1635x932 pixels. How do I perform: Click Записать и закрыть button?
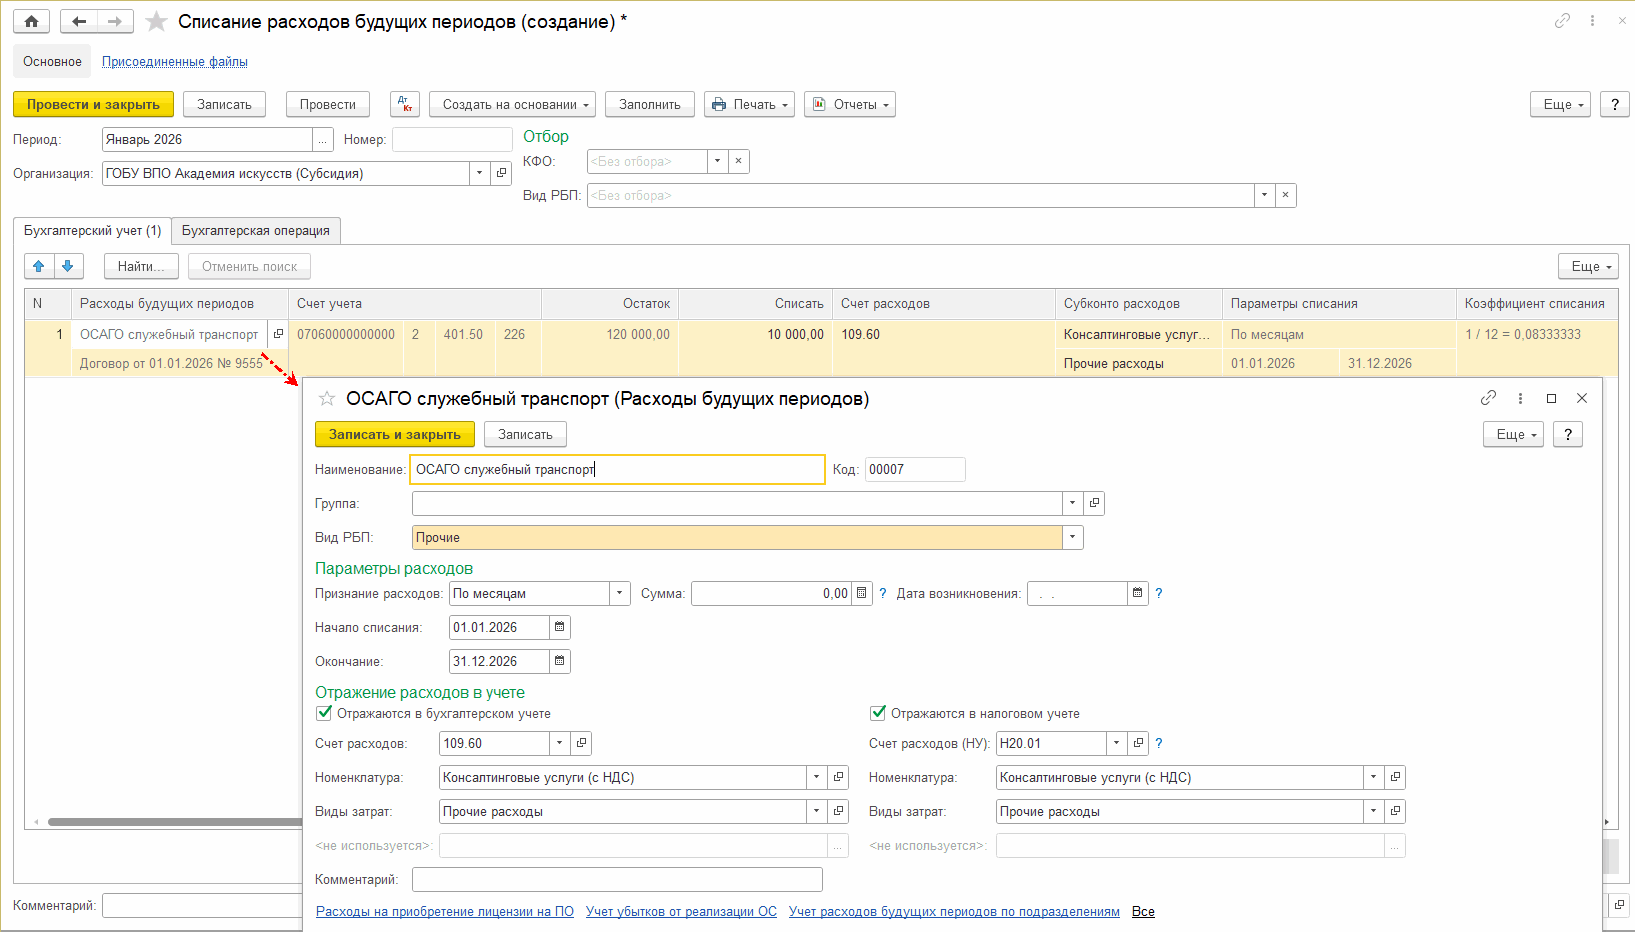[x=394, y=434]
